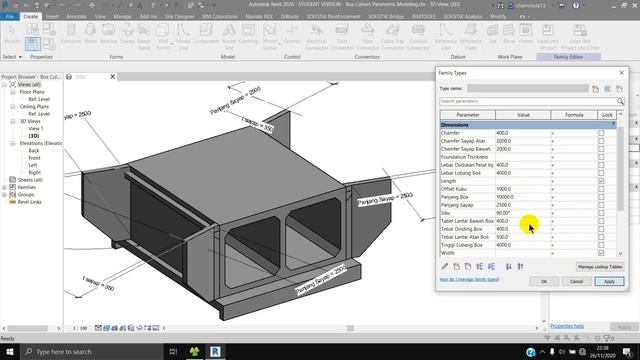Click the Move parameter up icon

coord(480,267)
